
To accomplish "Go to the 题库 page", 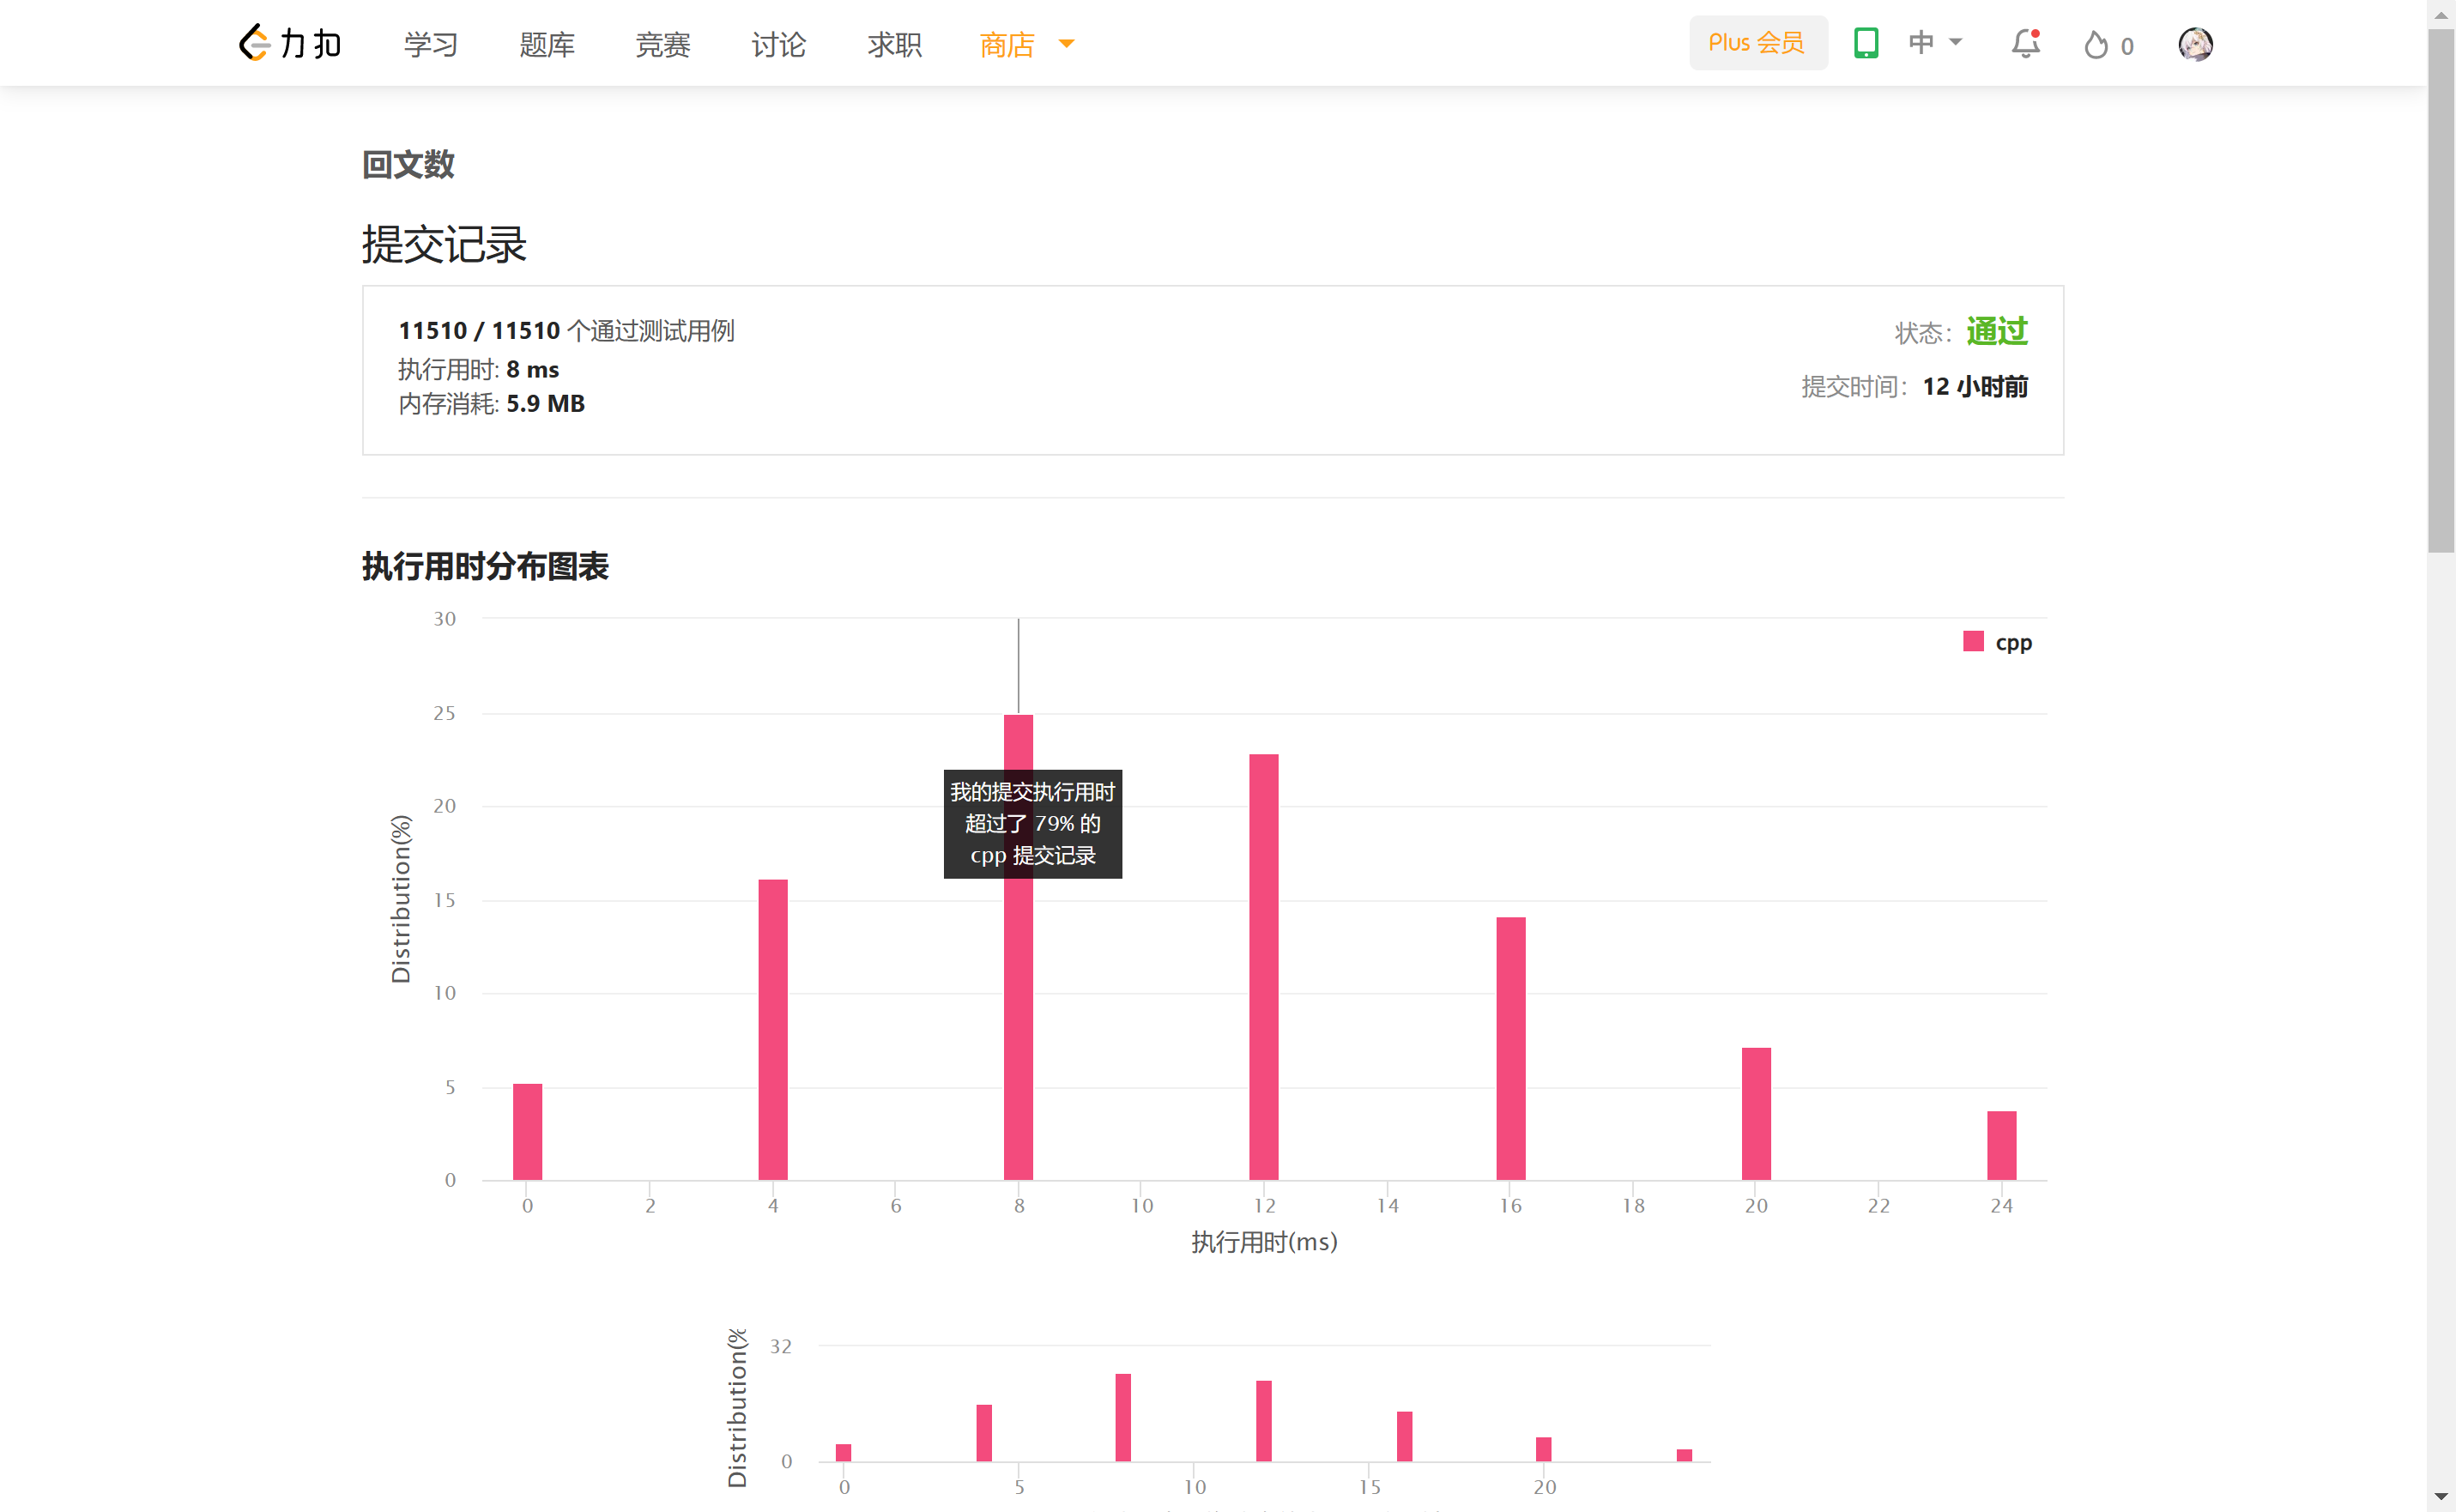I will [547, 44].
